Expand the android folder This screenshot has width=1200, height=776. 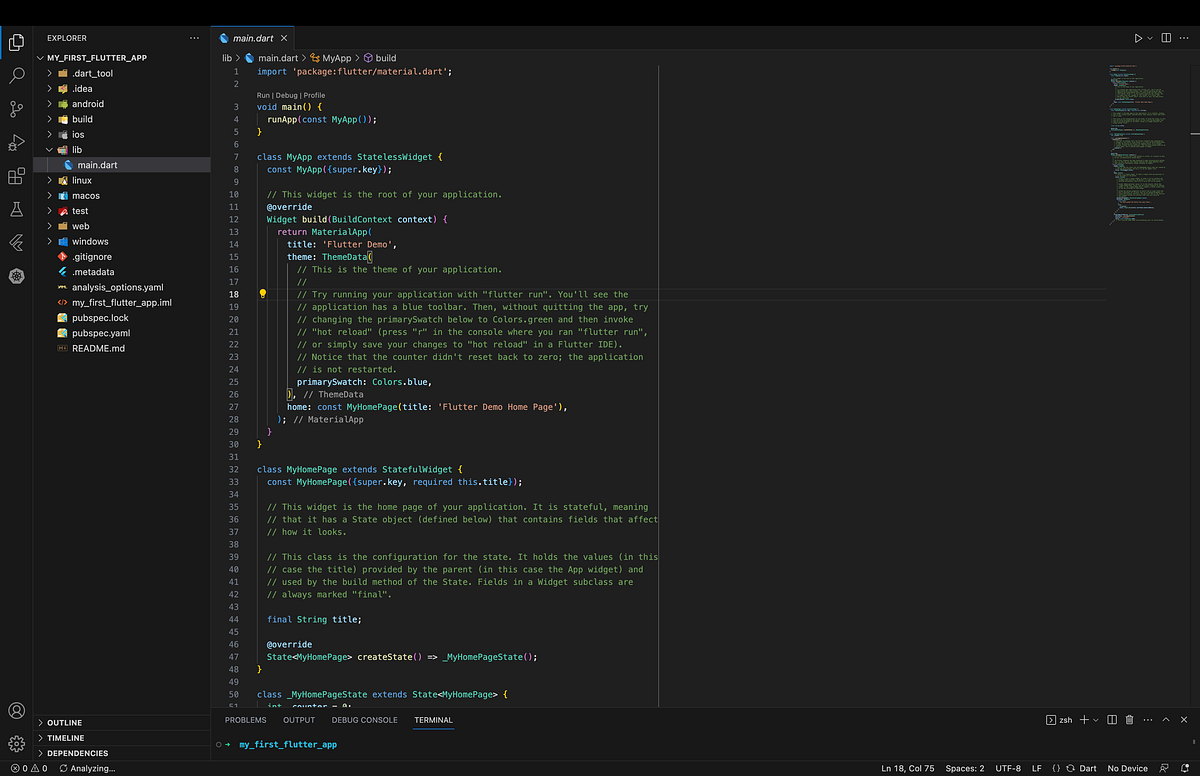[48, 103]
